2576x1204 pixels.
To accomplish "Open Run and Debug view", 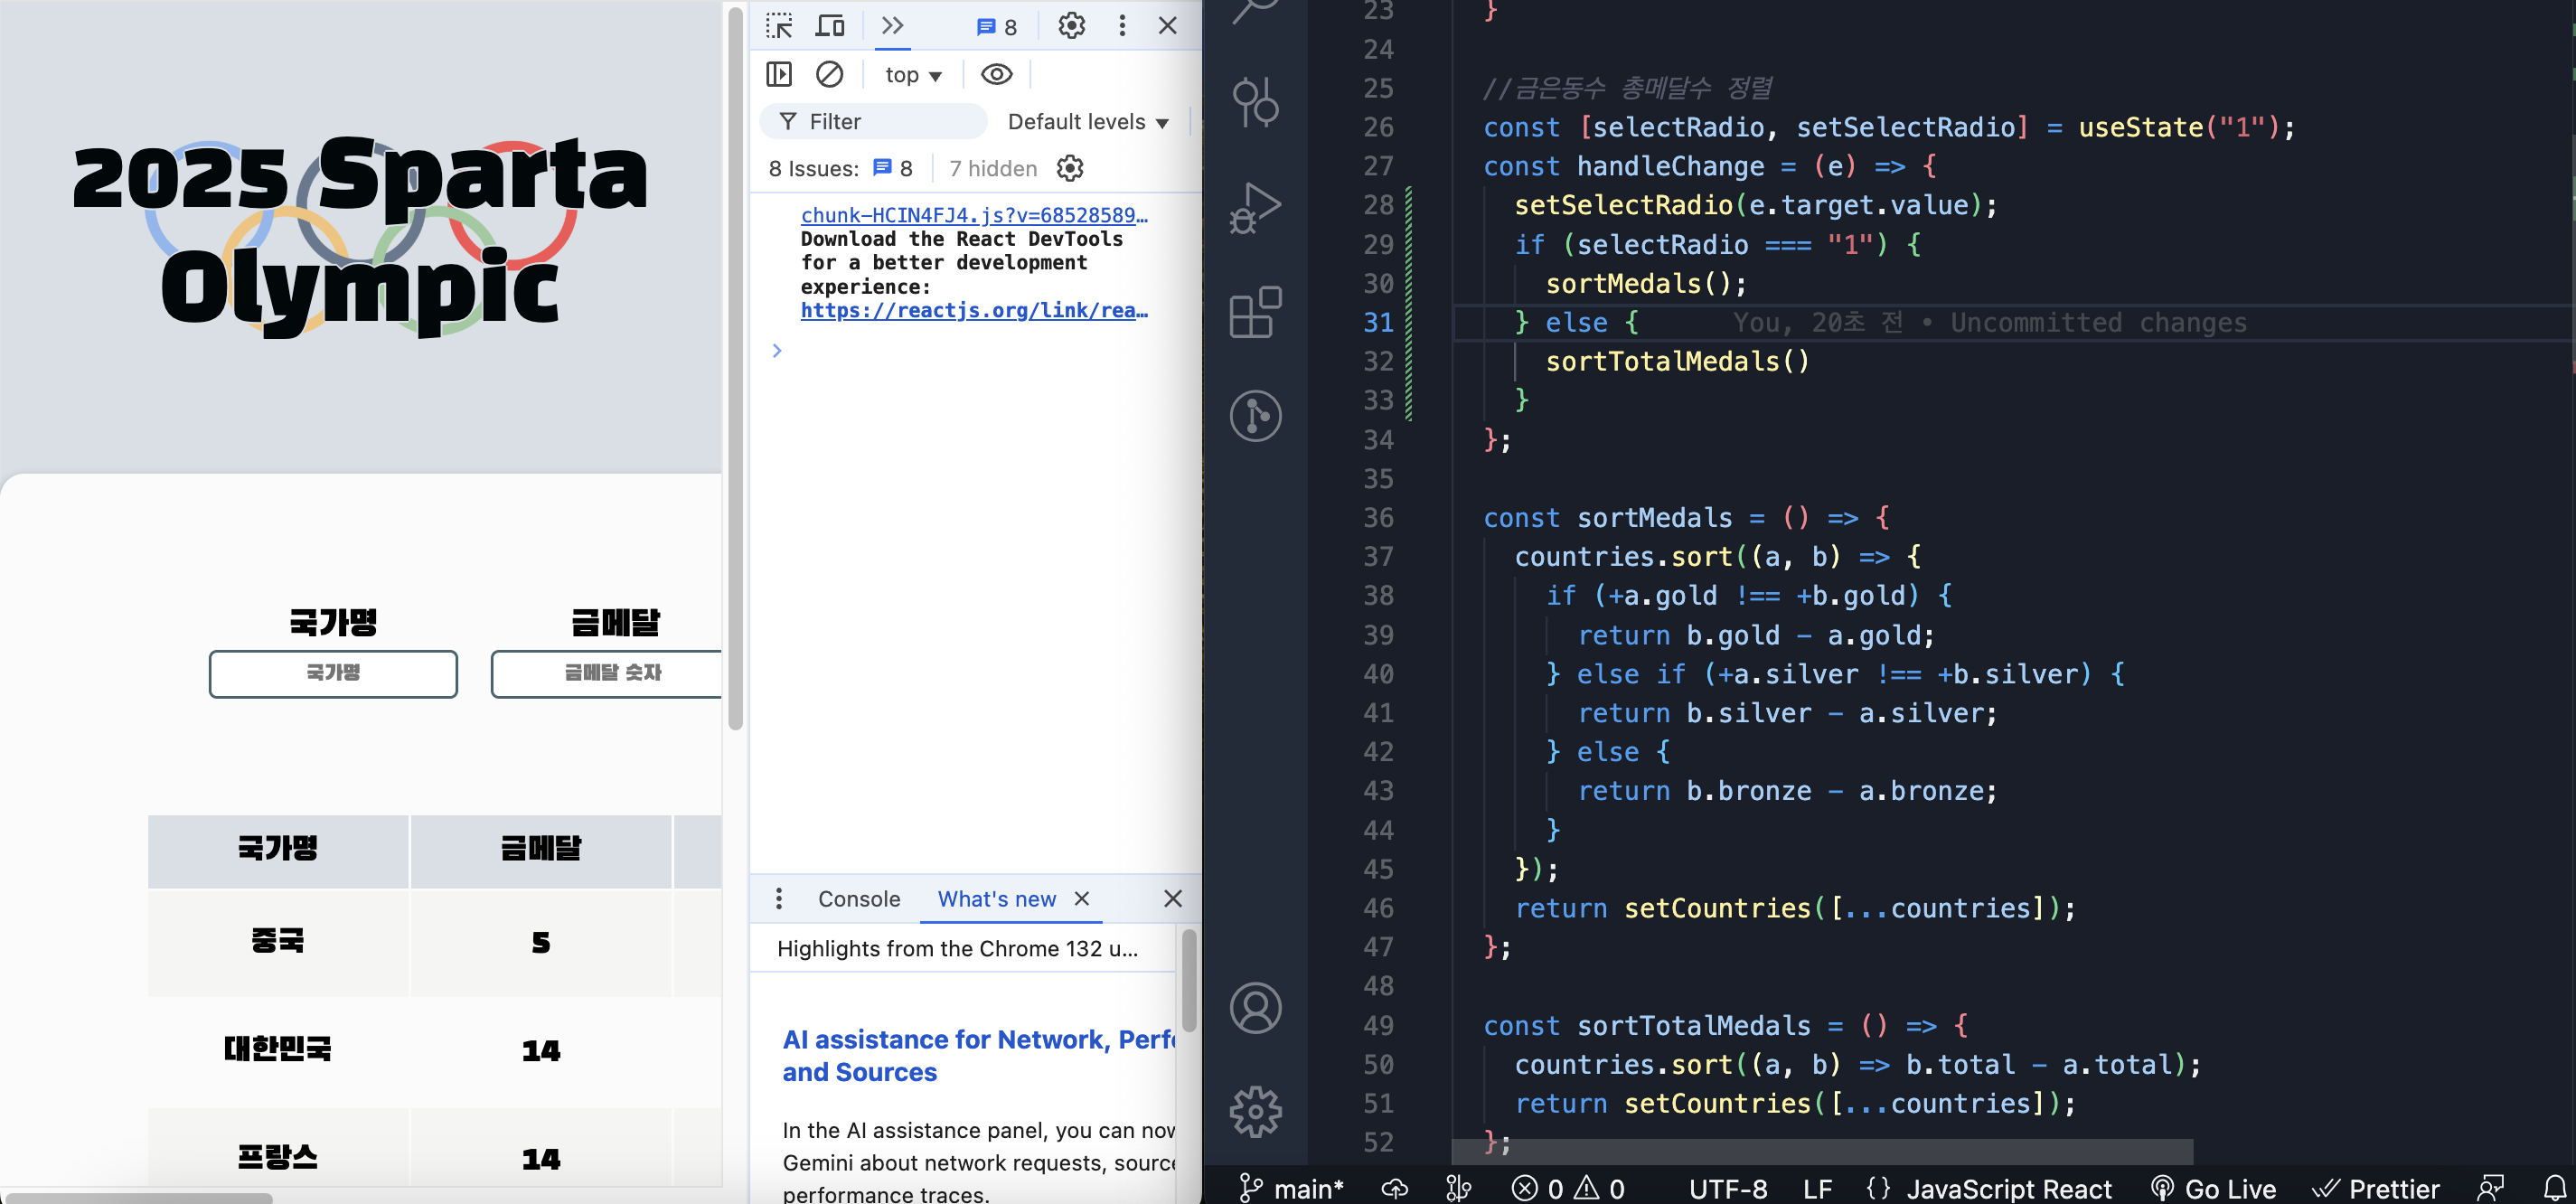I will coord(1255,208).
